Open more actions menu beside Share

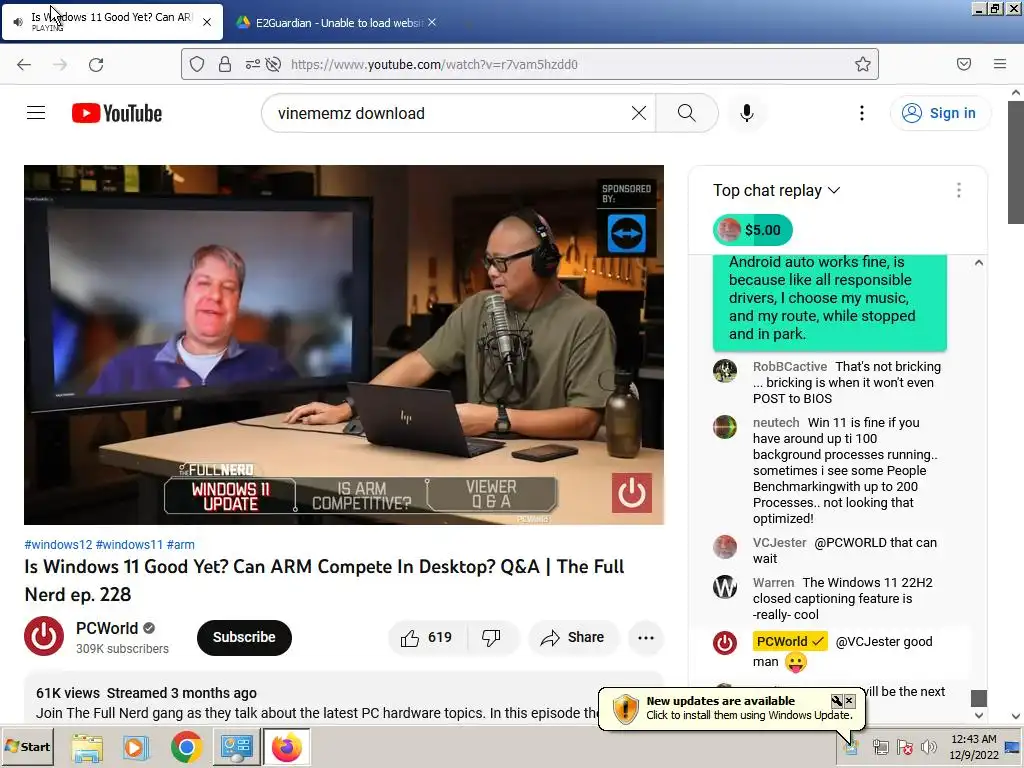646,637
